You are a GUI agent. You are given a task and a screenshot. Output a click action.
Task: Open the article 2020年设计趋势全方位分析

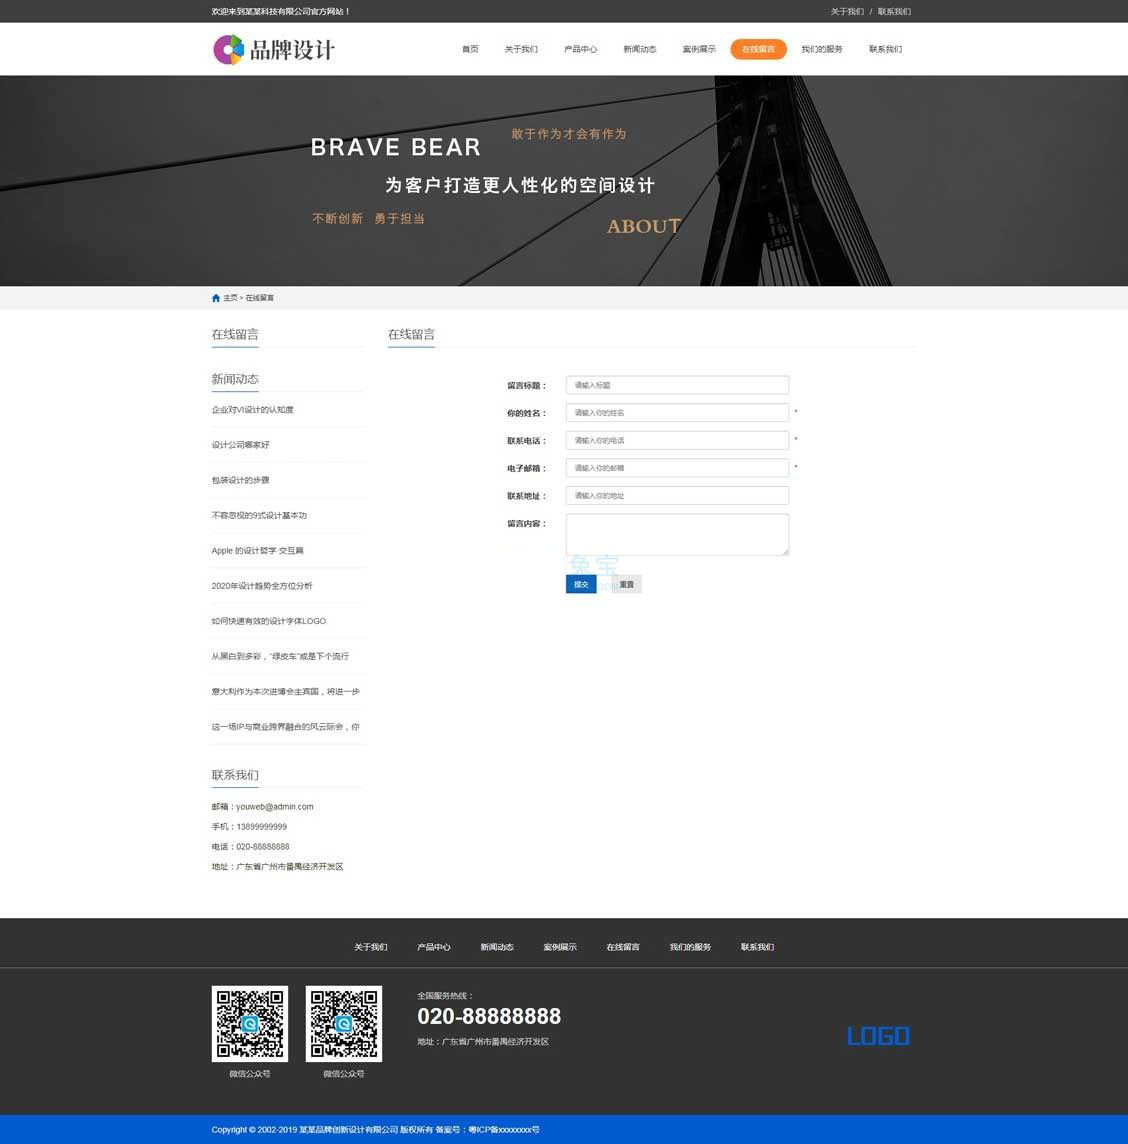[262, 586]
